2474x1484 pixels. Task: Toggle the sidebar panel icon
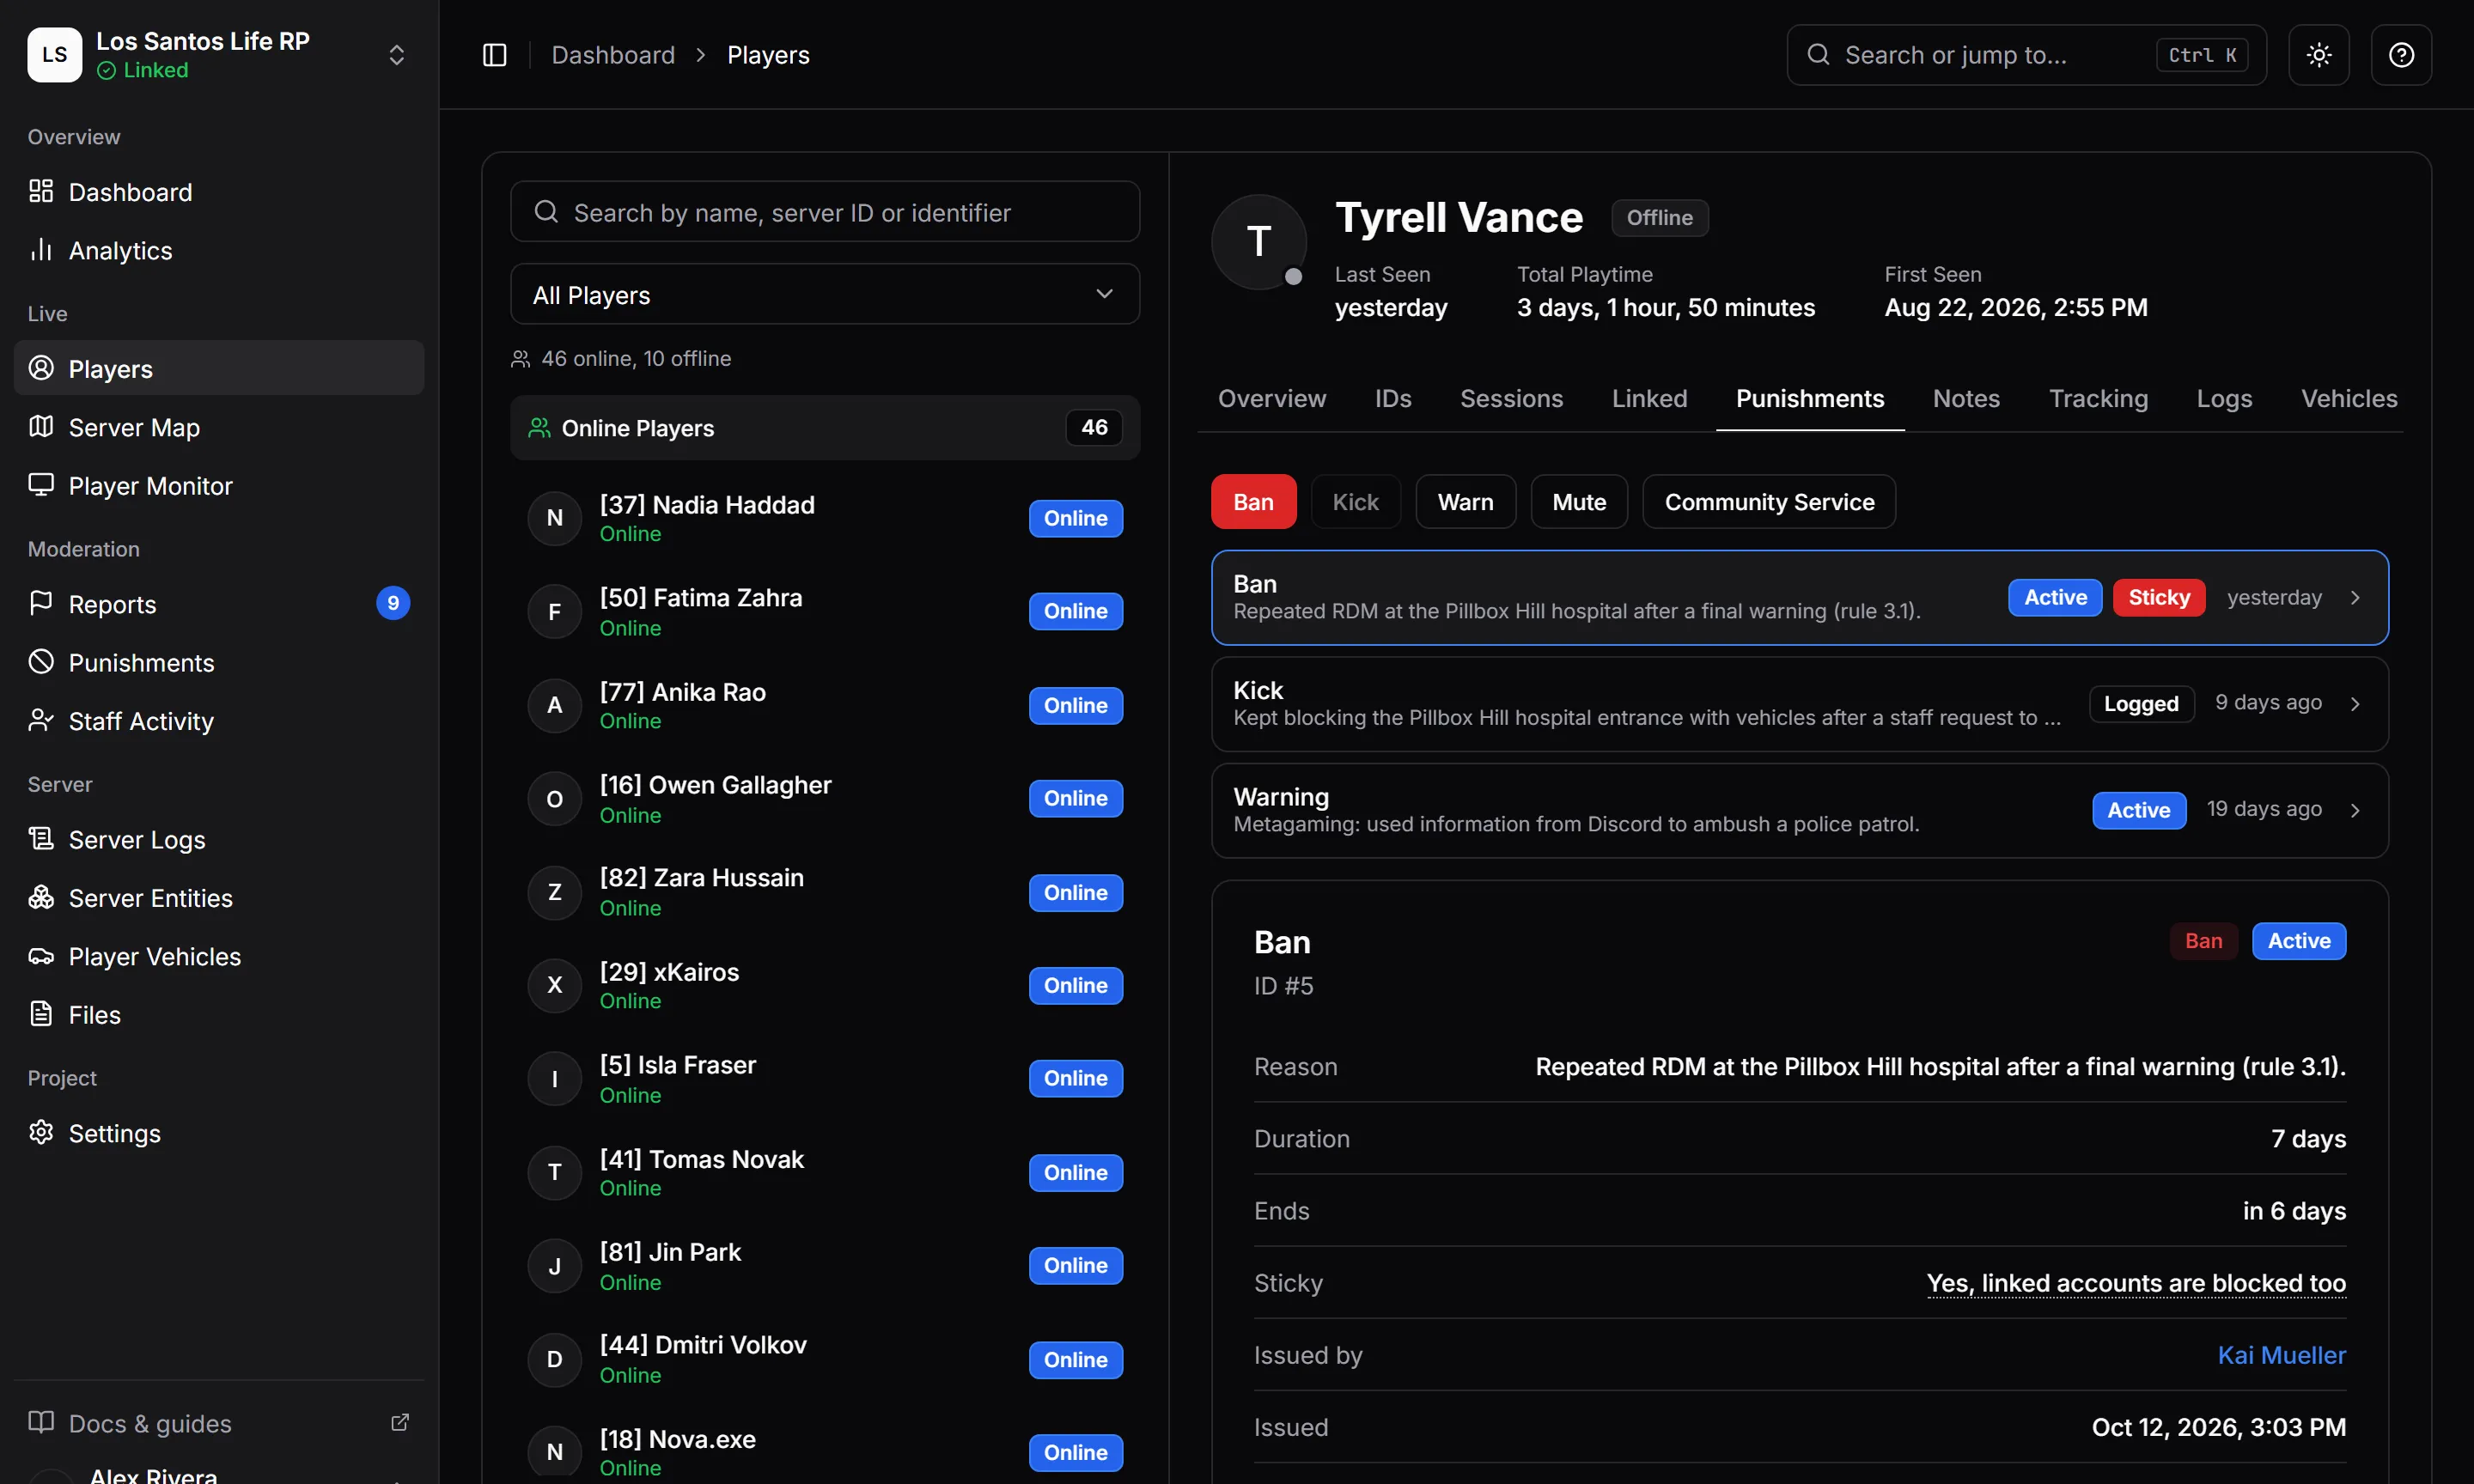click(x=495, y=55)
